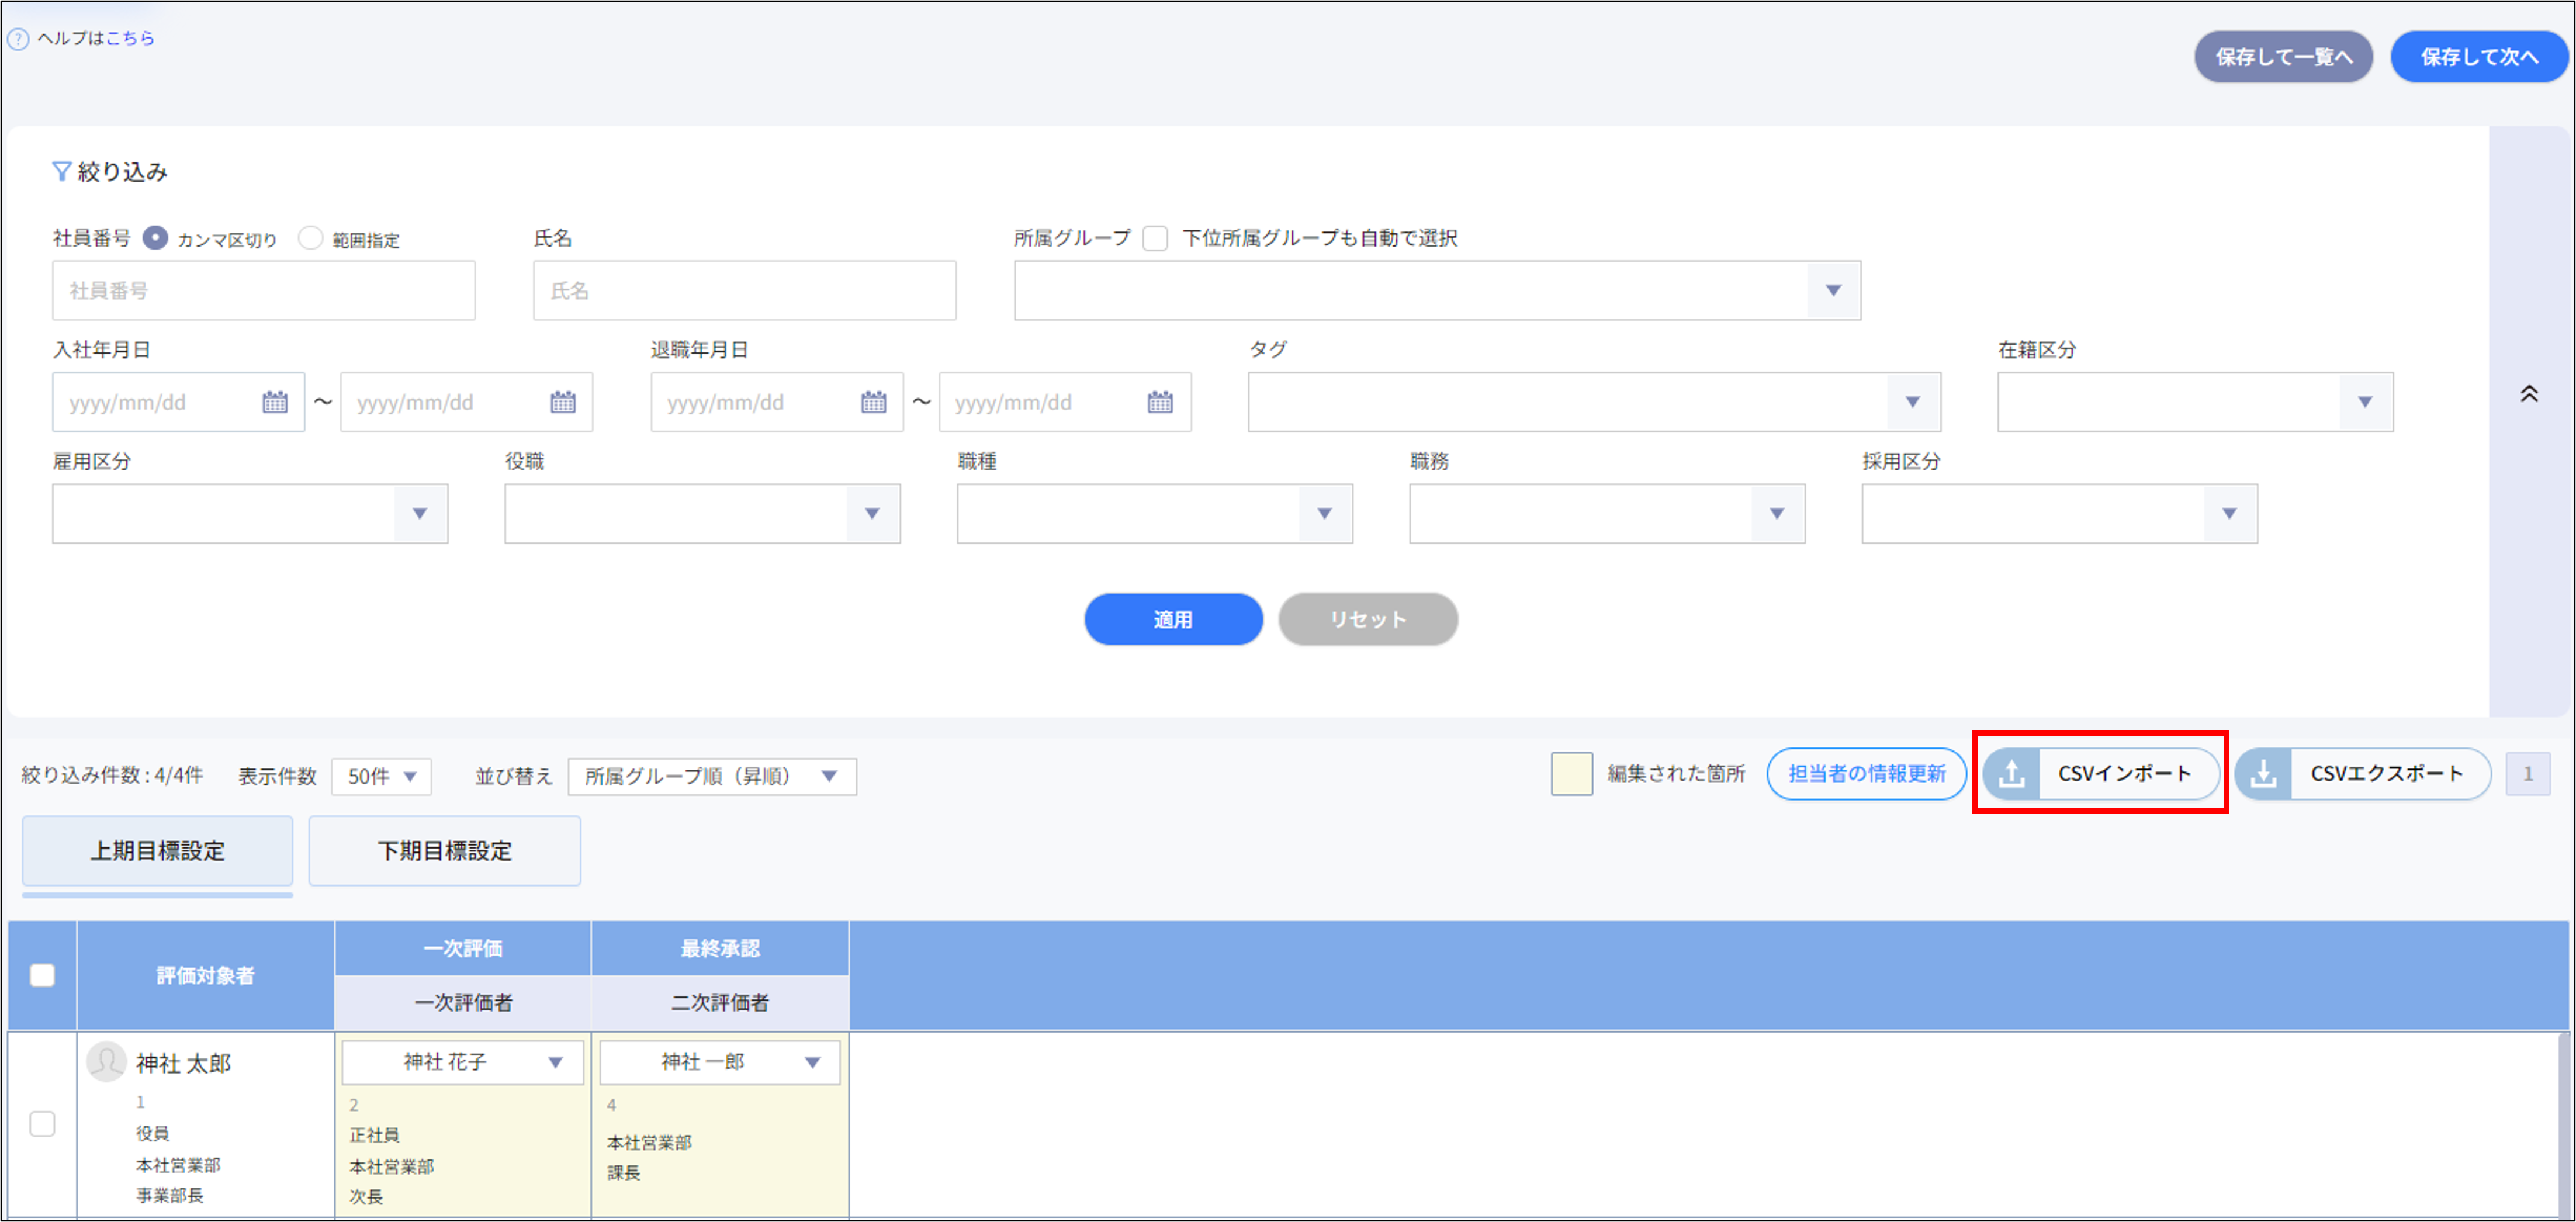Screen dimensions: 2576x1222
Task: Click 絞り込み件数：4/4件 text
Action: click(112, 775)
